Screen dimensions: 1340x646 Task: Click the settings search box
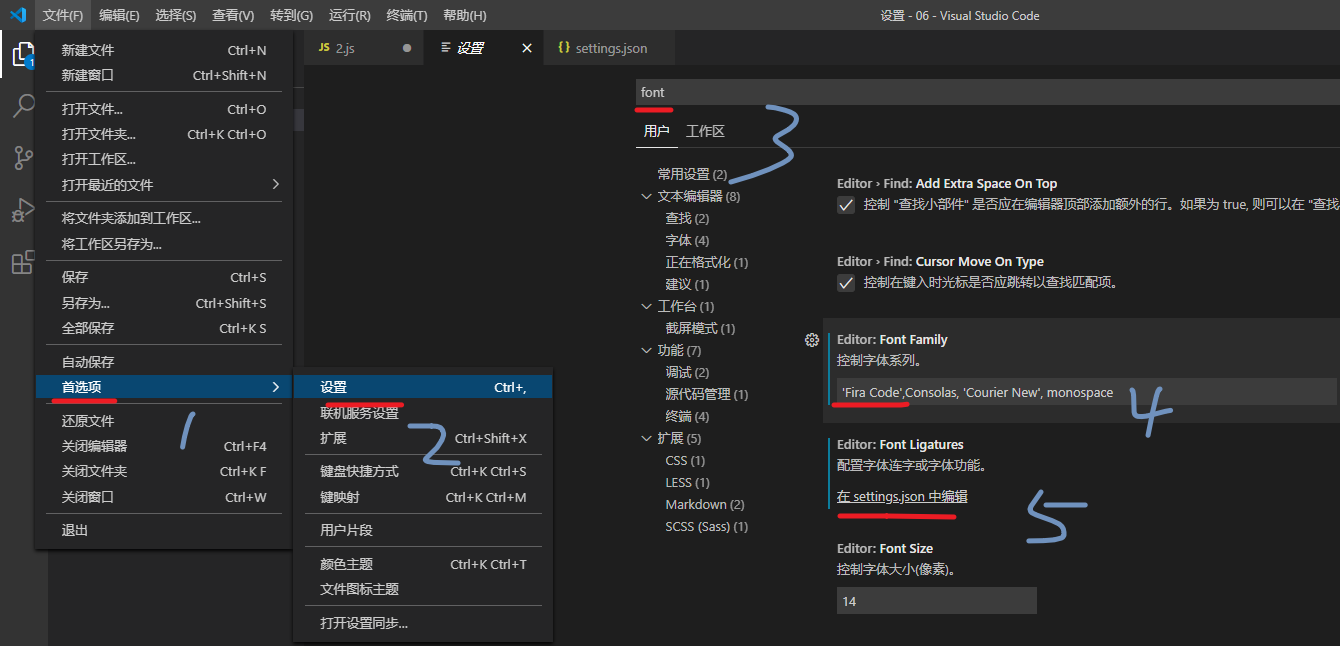point(985,92)
